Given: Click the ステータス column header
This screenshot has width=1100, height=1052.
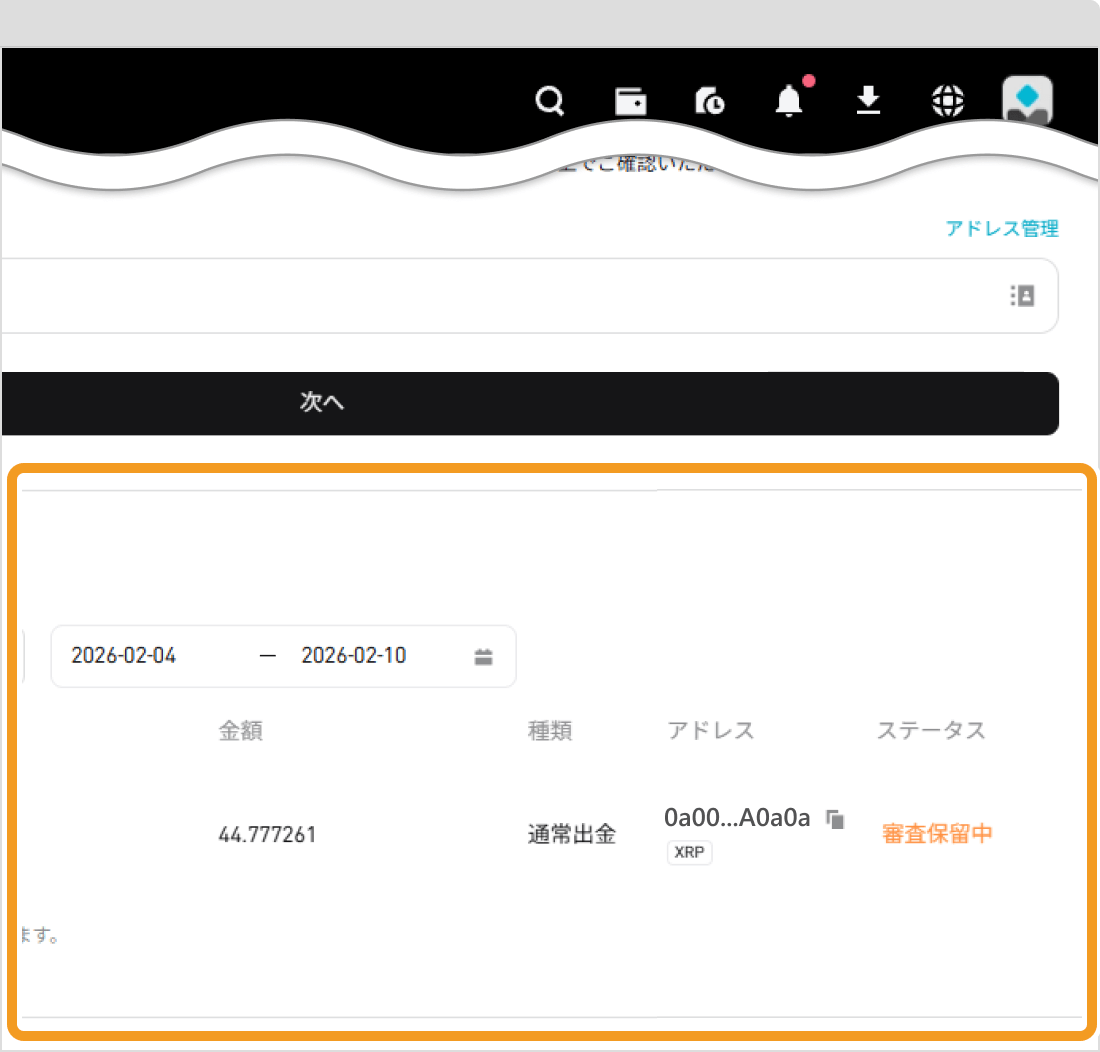Looking at the screenshot, I should [931, 731].
